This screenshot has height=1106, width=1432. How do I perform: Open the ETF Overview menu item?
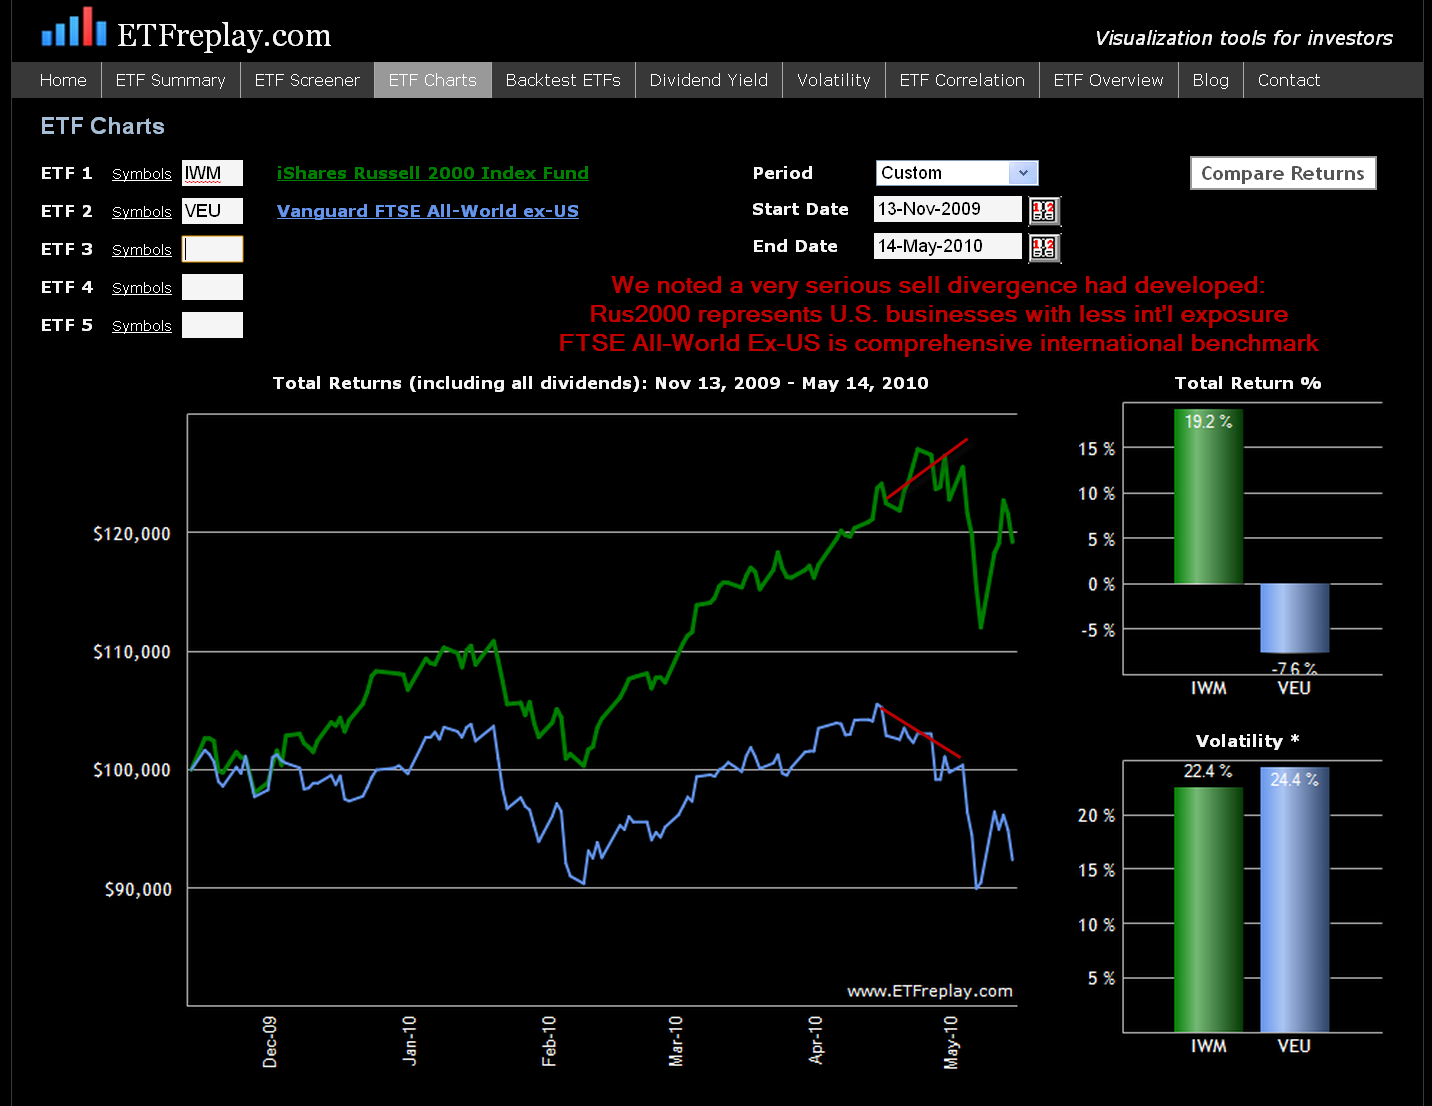coord(1109,80)
